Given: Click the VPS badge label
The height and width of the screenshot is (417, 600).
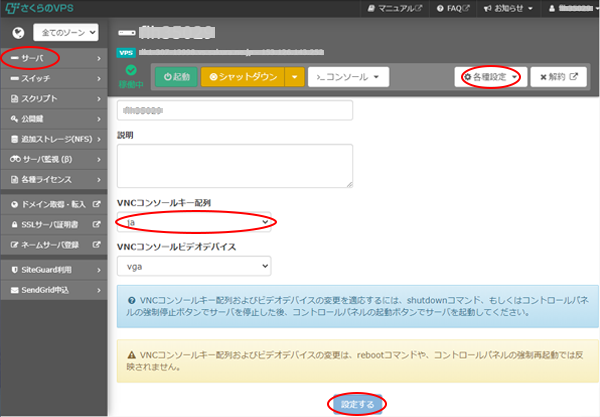Looking at the screenshot, I should click(x=126, y=53).
